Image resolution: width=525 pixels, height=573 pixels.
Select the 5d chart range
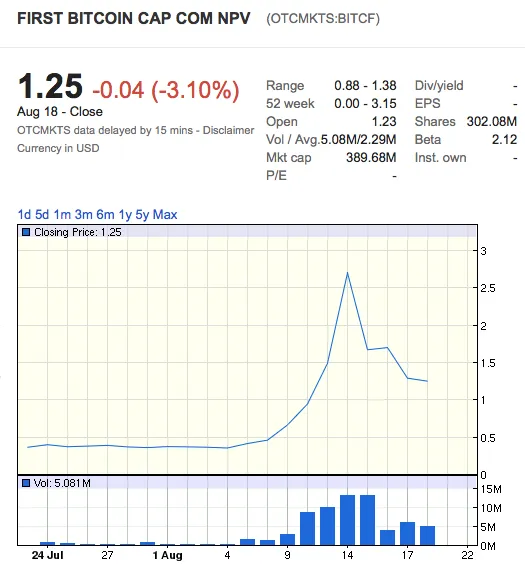coord(42,215)
